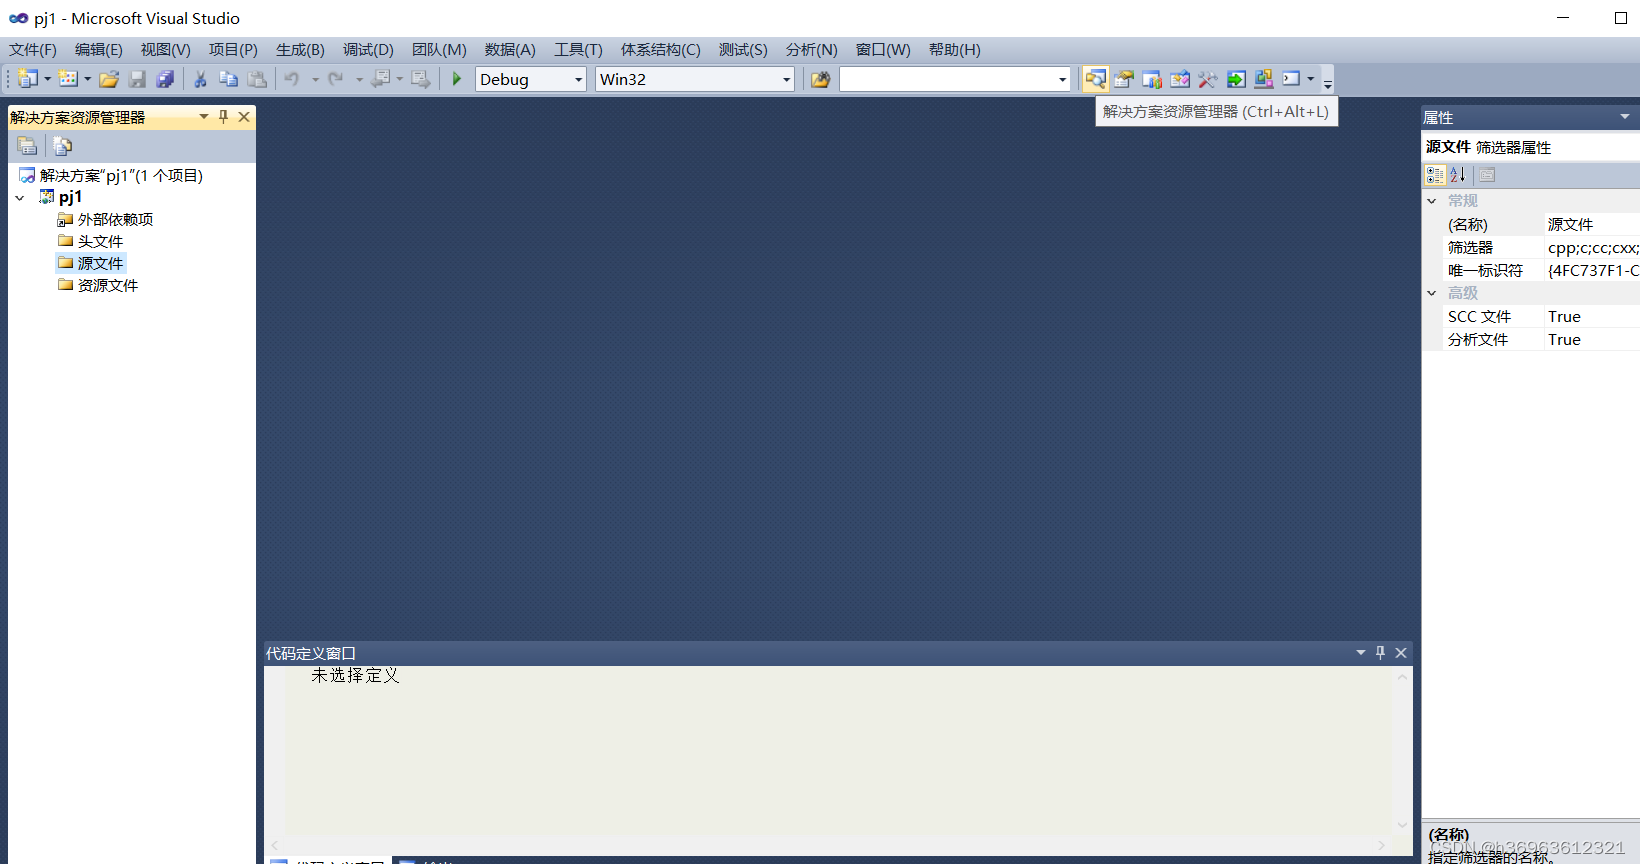Click the Paste icon in toolbar
The height and width of the screenshot is (864, 1640).
click(x=257, y=79)
